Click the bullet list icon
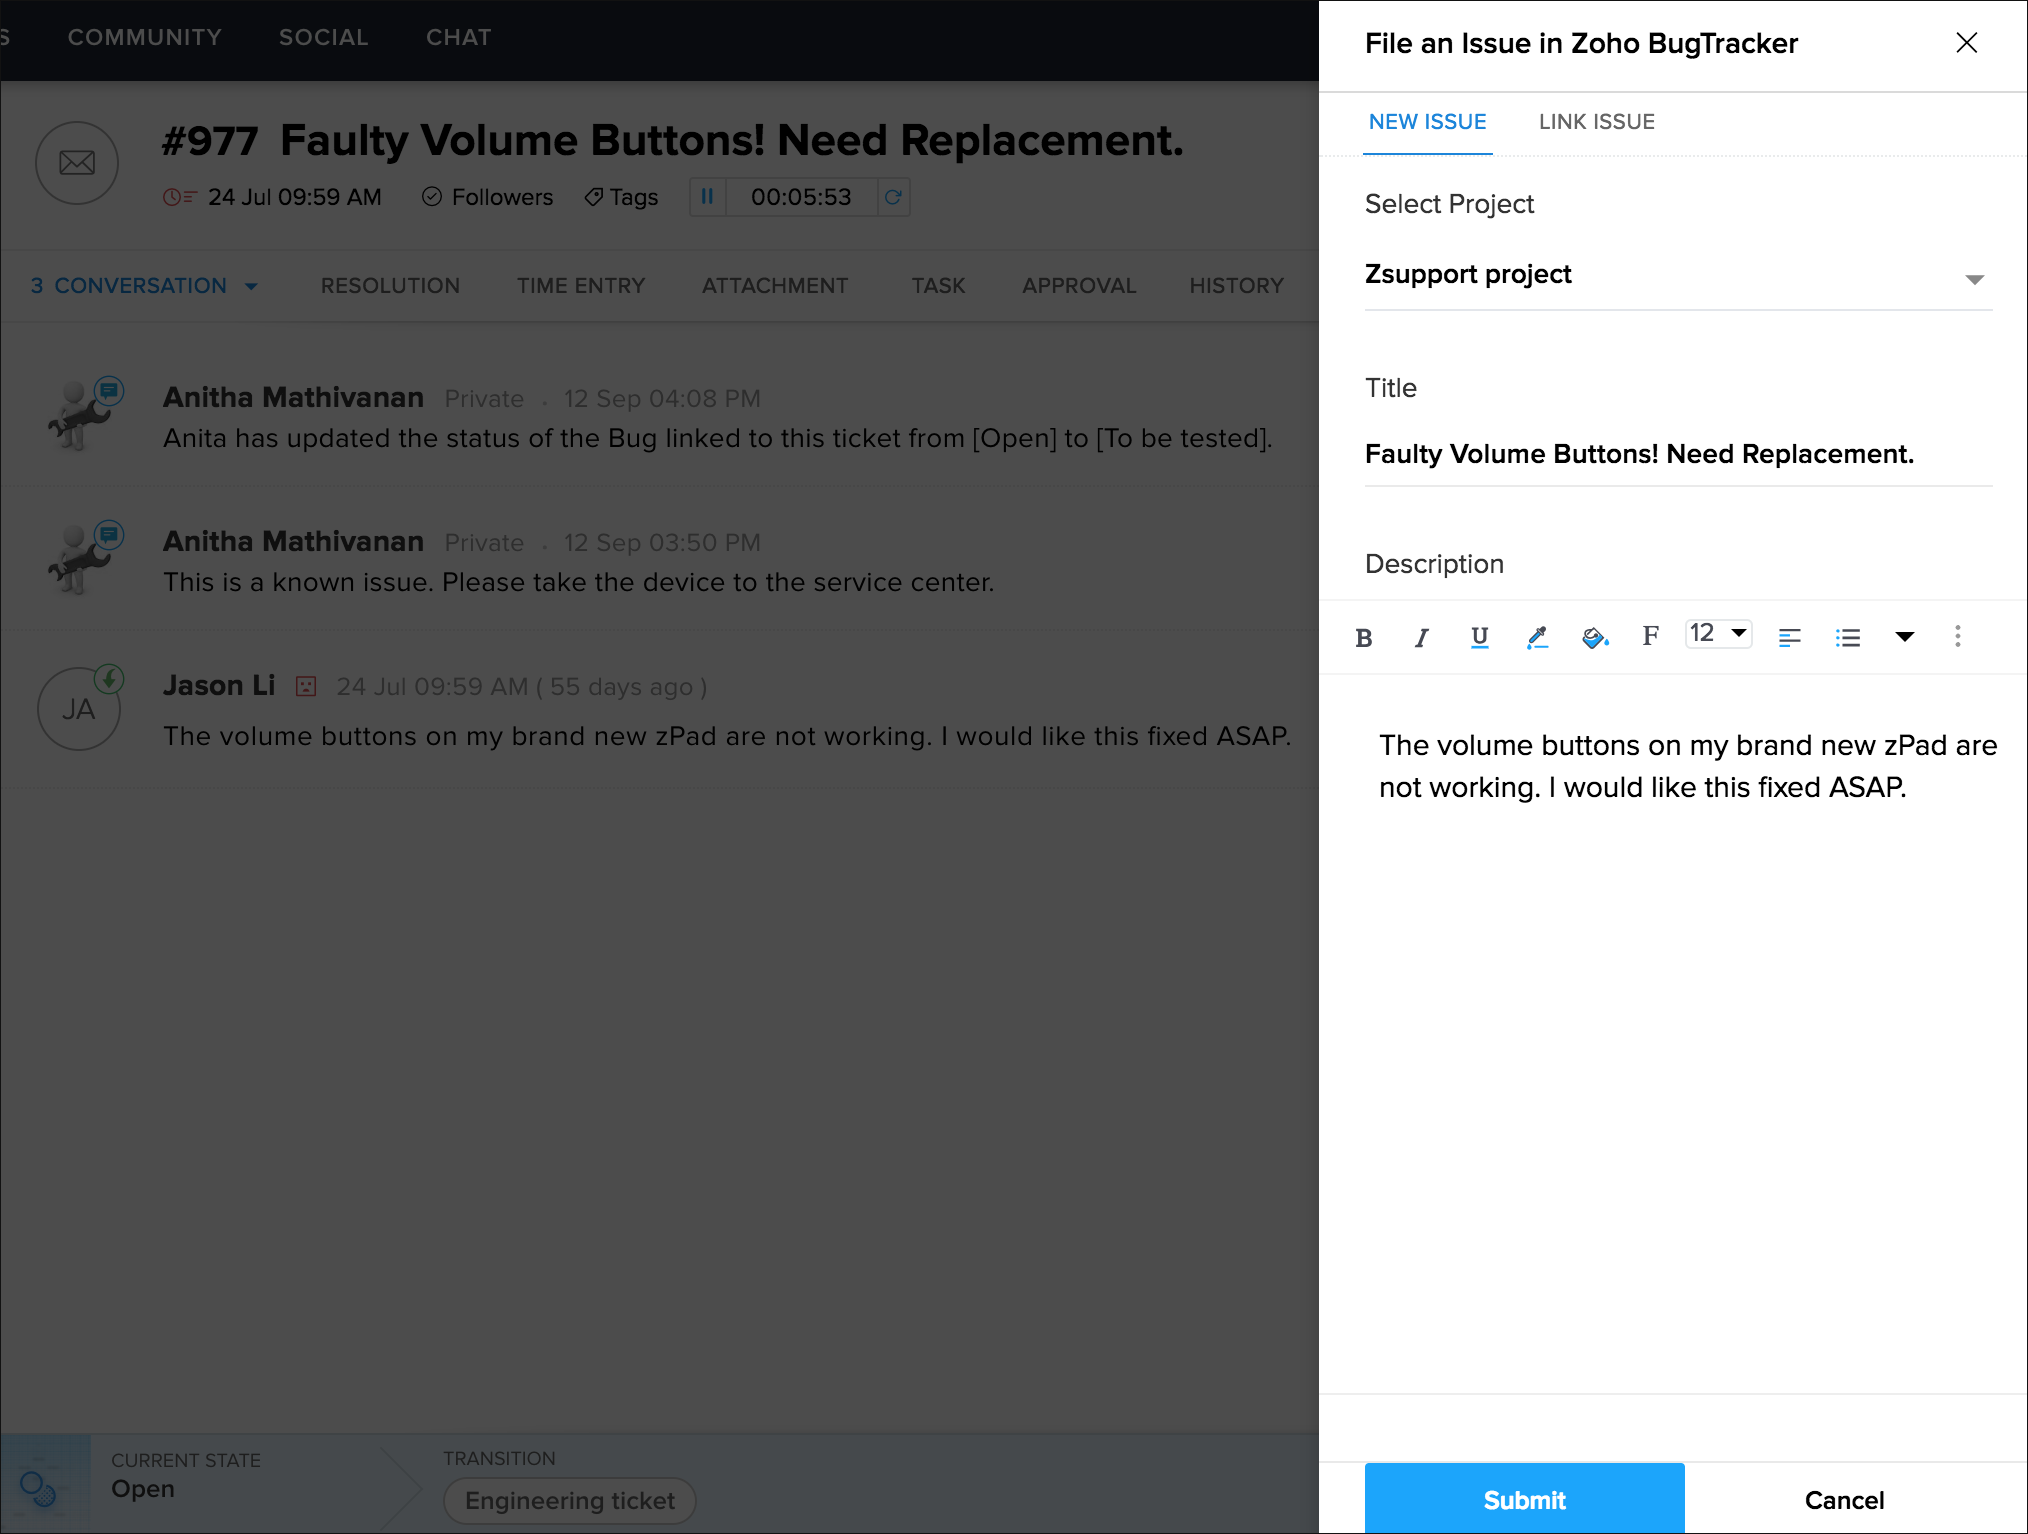2028x1534 pixels. tap(1847, 637)
